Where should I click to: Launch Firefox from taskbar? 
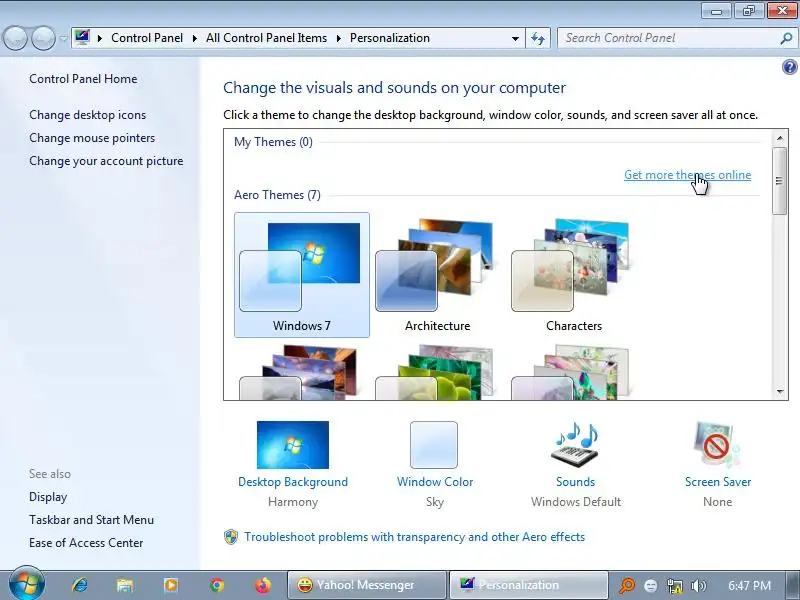(263, 585)
